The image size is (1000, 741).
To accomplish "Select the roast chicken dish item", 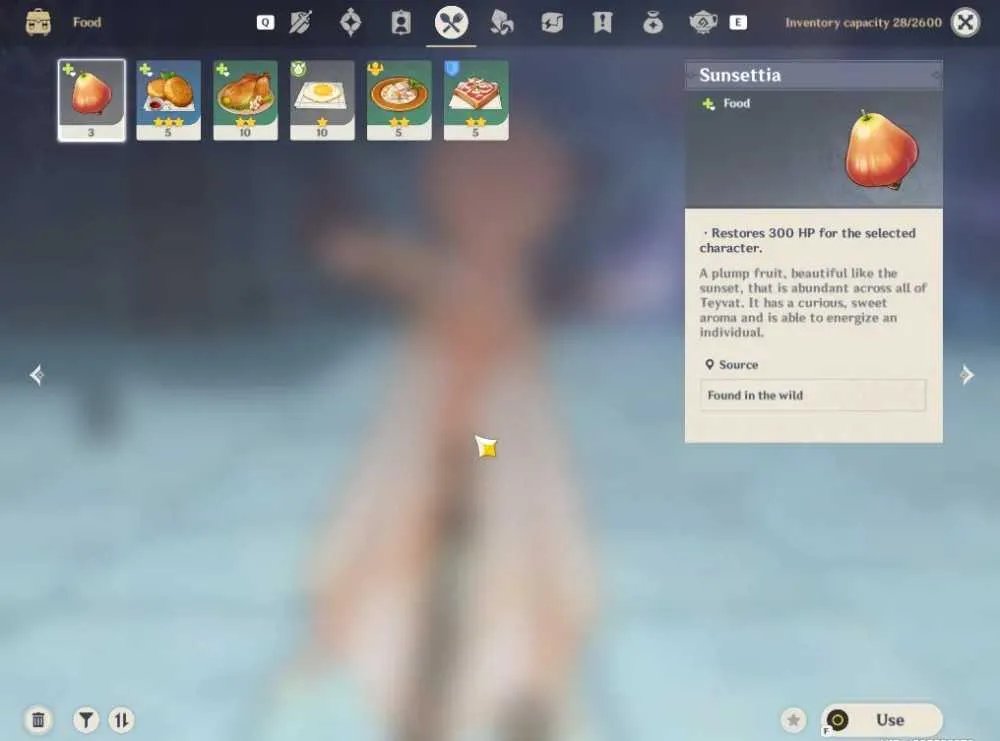I will tap(246, 100).
